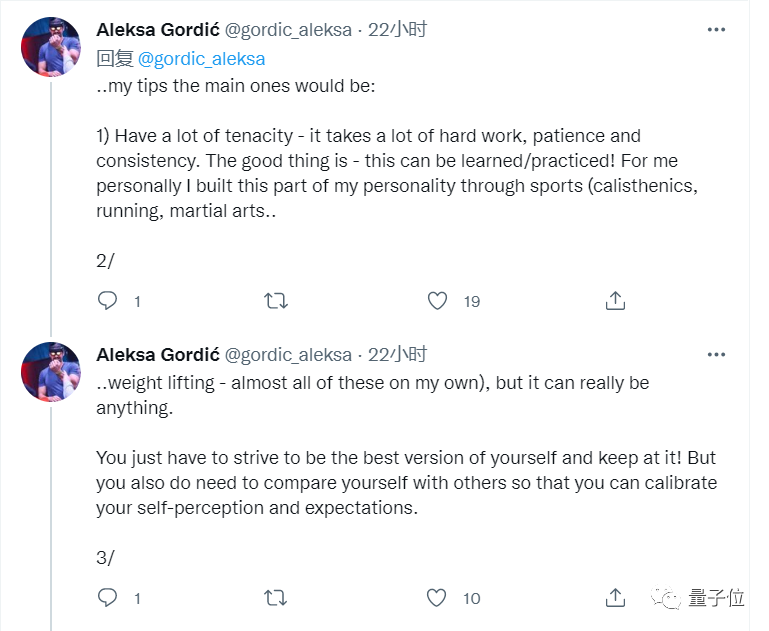Open Aleksa Gordić's profile from first tweet name
The image size is (769, 631).
click(x=156, y=30)
